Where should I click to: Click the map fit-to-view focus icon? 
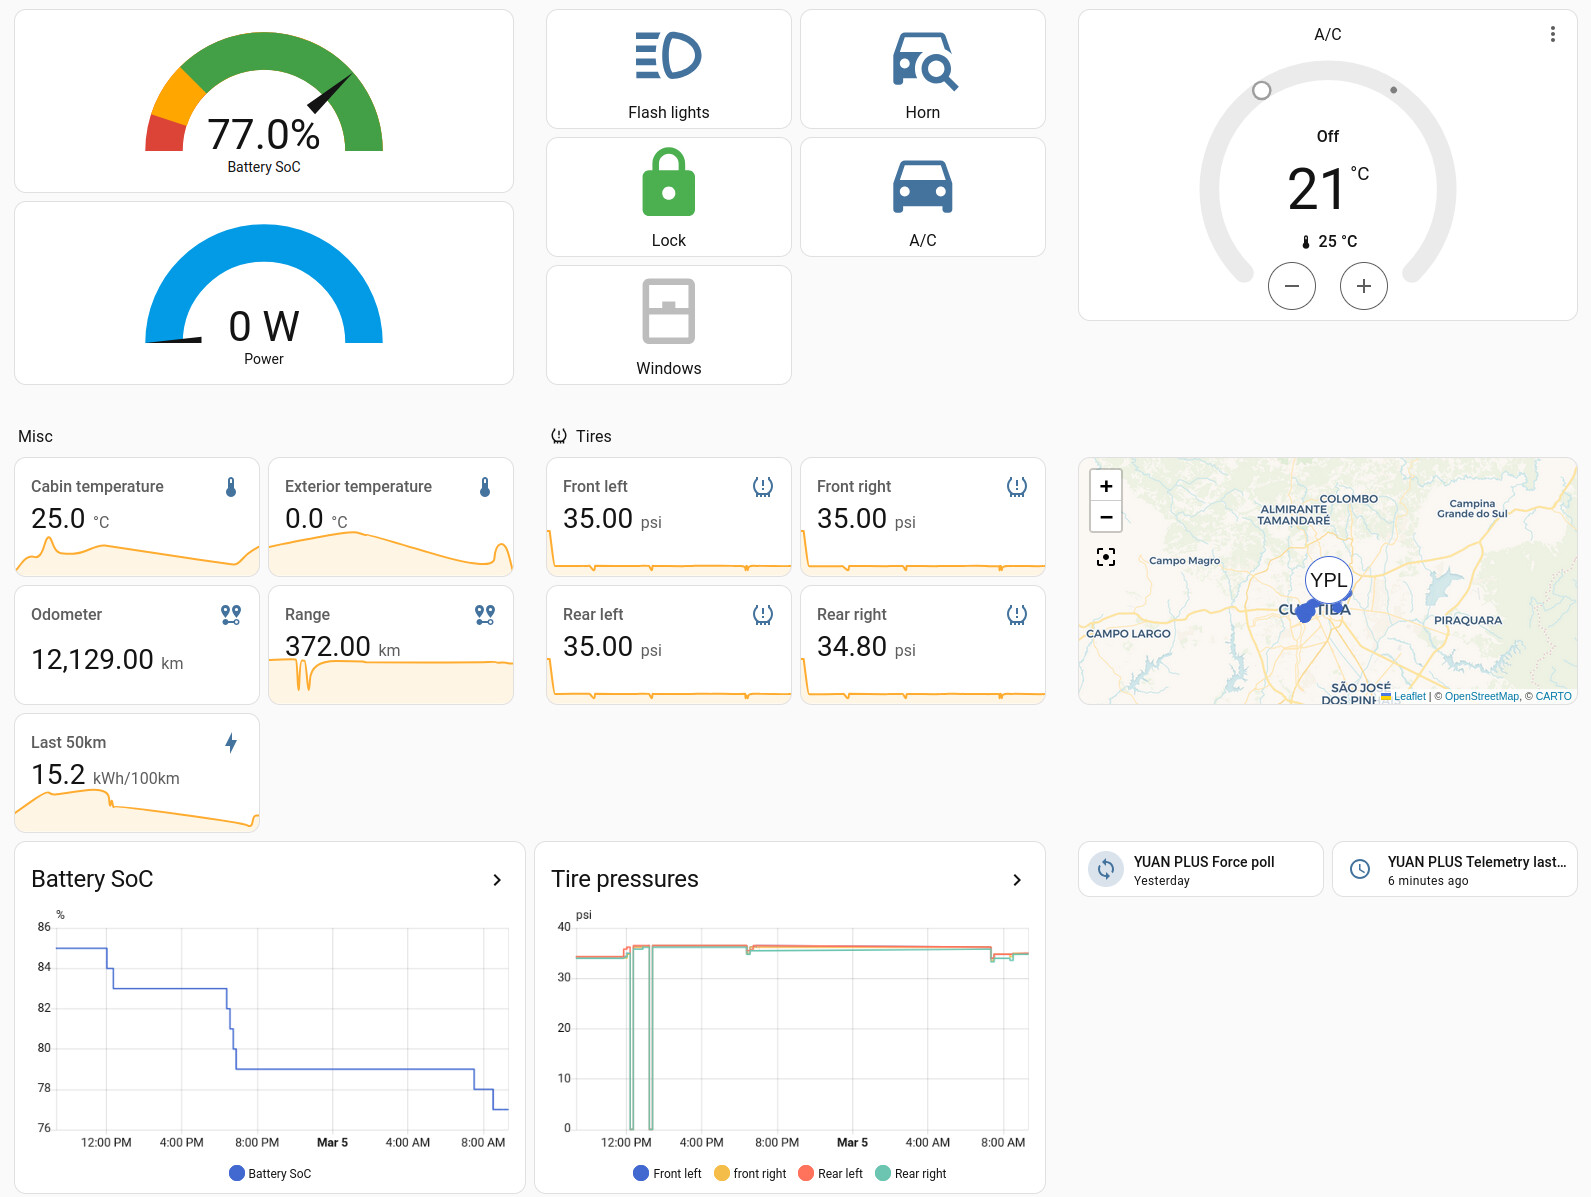[1106, 557]
